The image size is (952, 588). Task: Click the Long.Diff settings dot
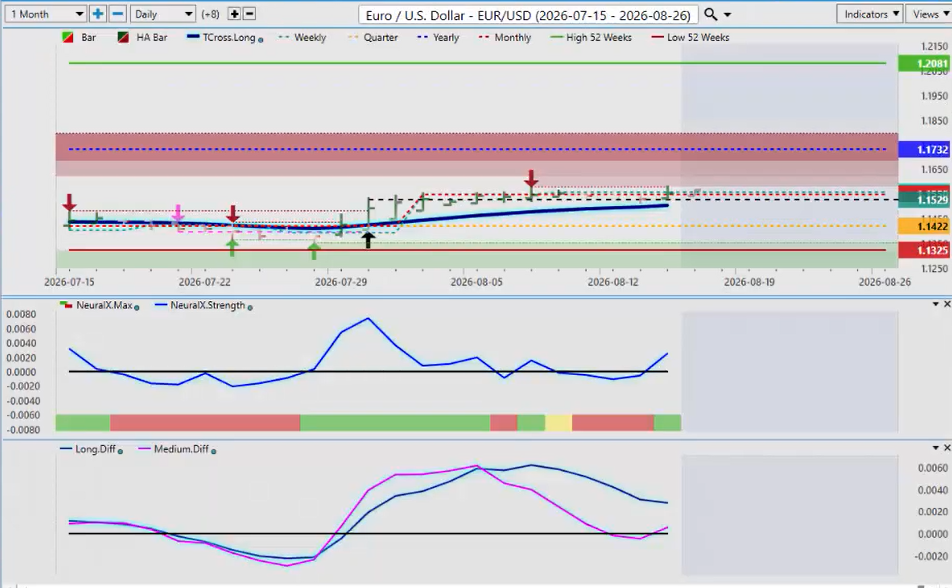(x=120, y=451)
